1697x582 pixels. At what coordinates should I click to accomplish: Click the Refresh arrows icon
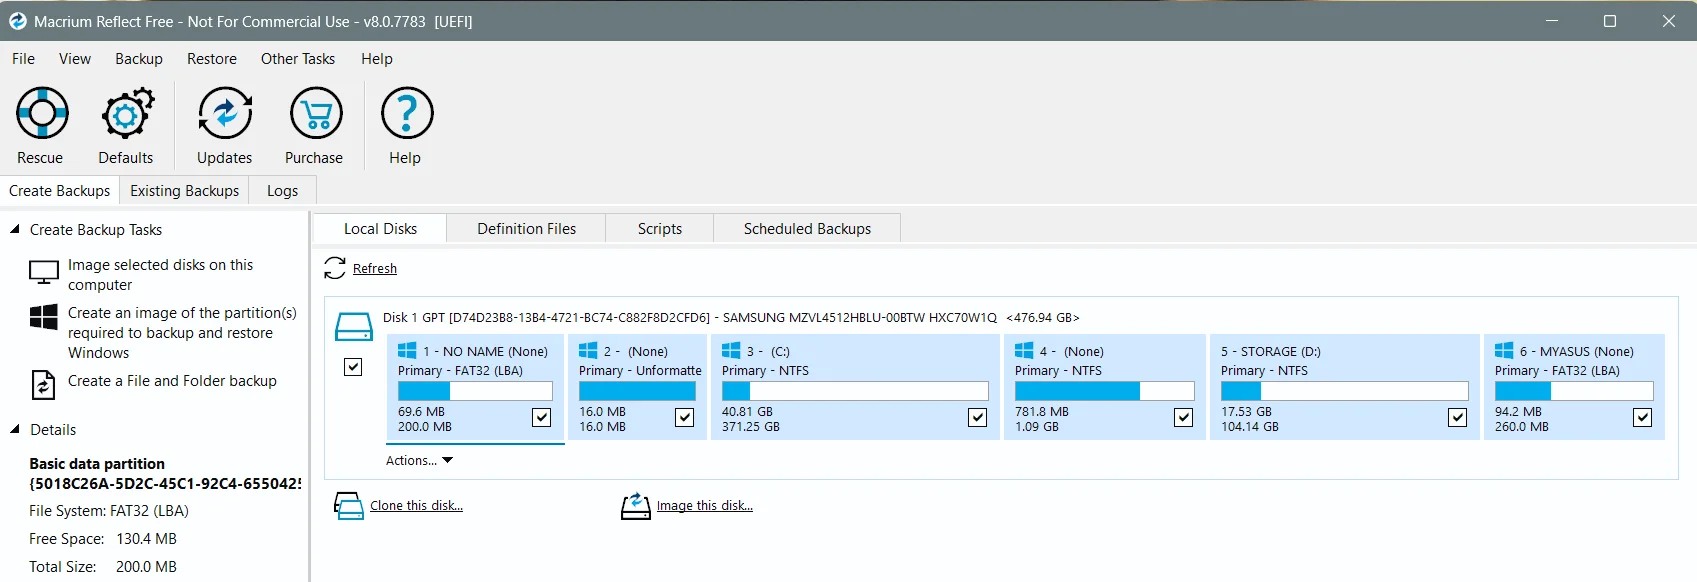tap(335, 268)
